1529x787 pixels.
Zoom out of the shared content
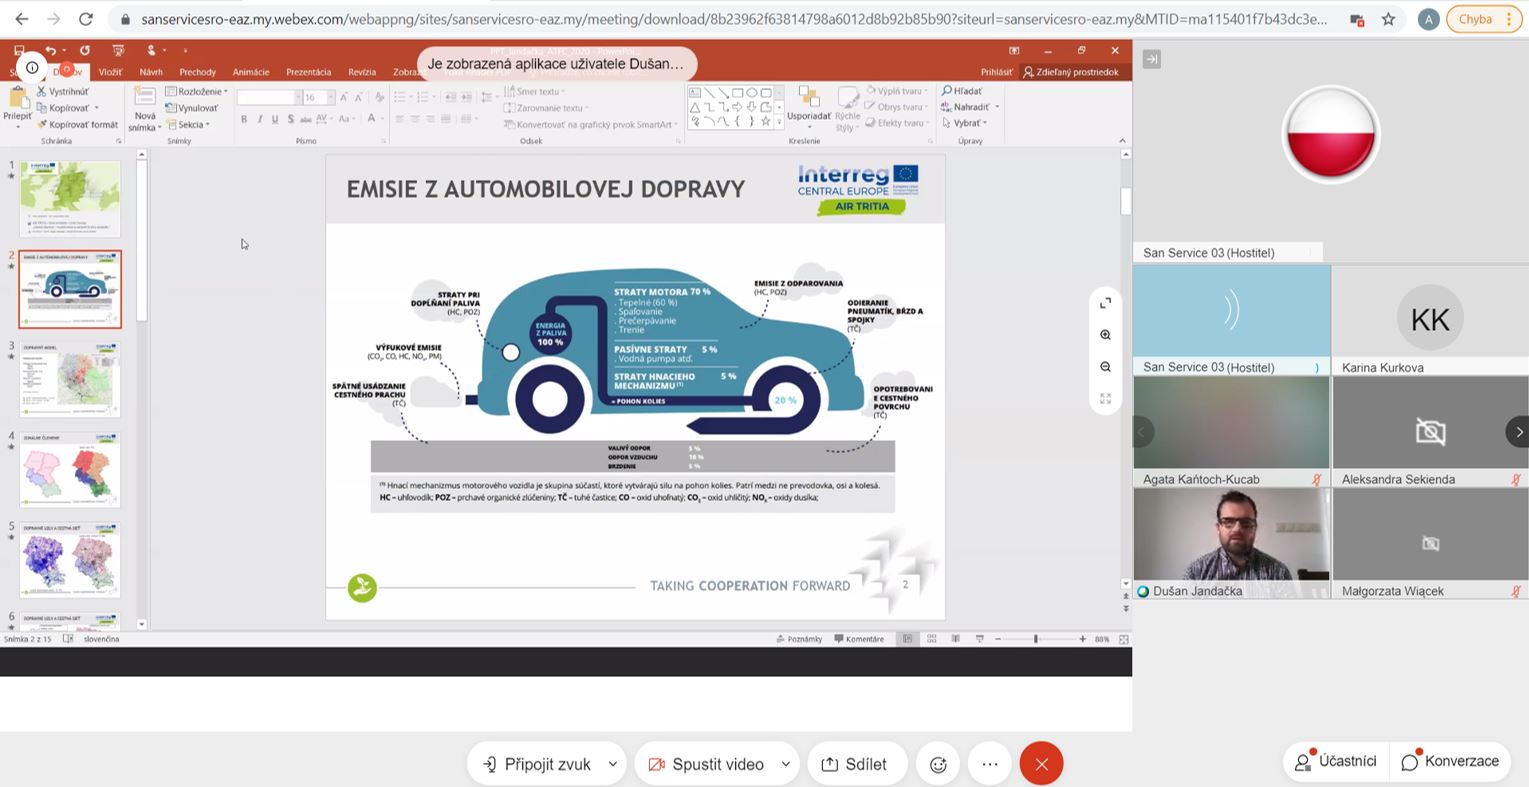click(1105, 367)
